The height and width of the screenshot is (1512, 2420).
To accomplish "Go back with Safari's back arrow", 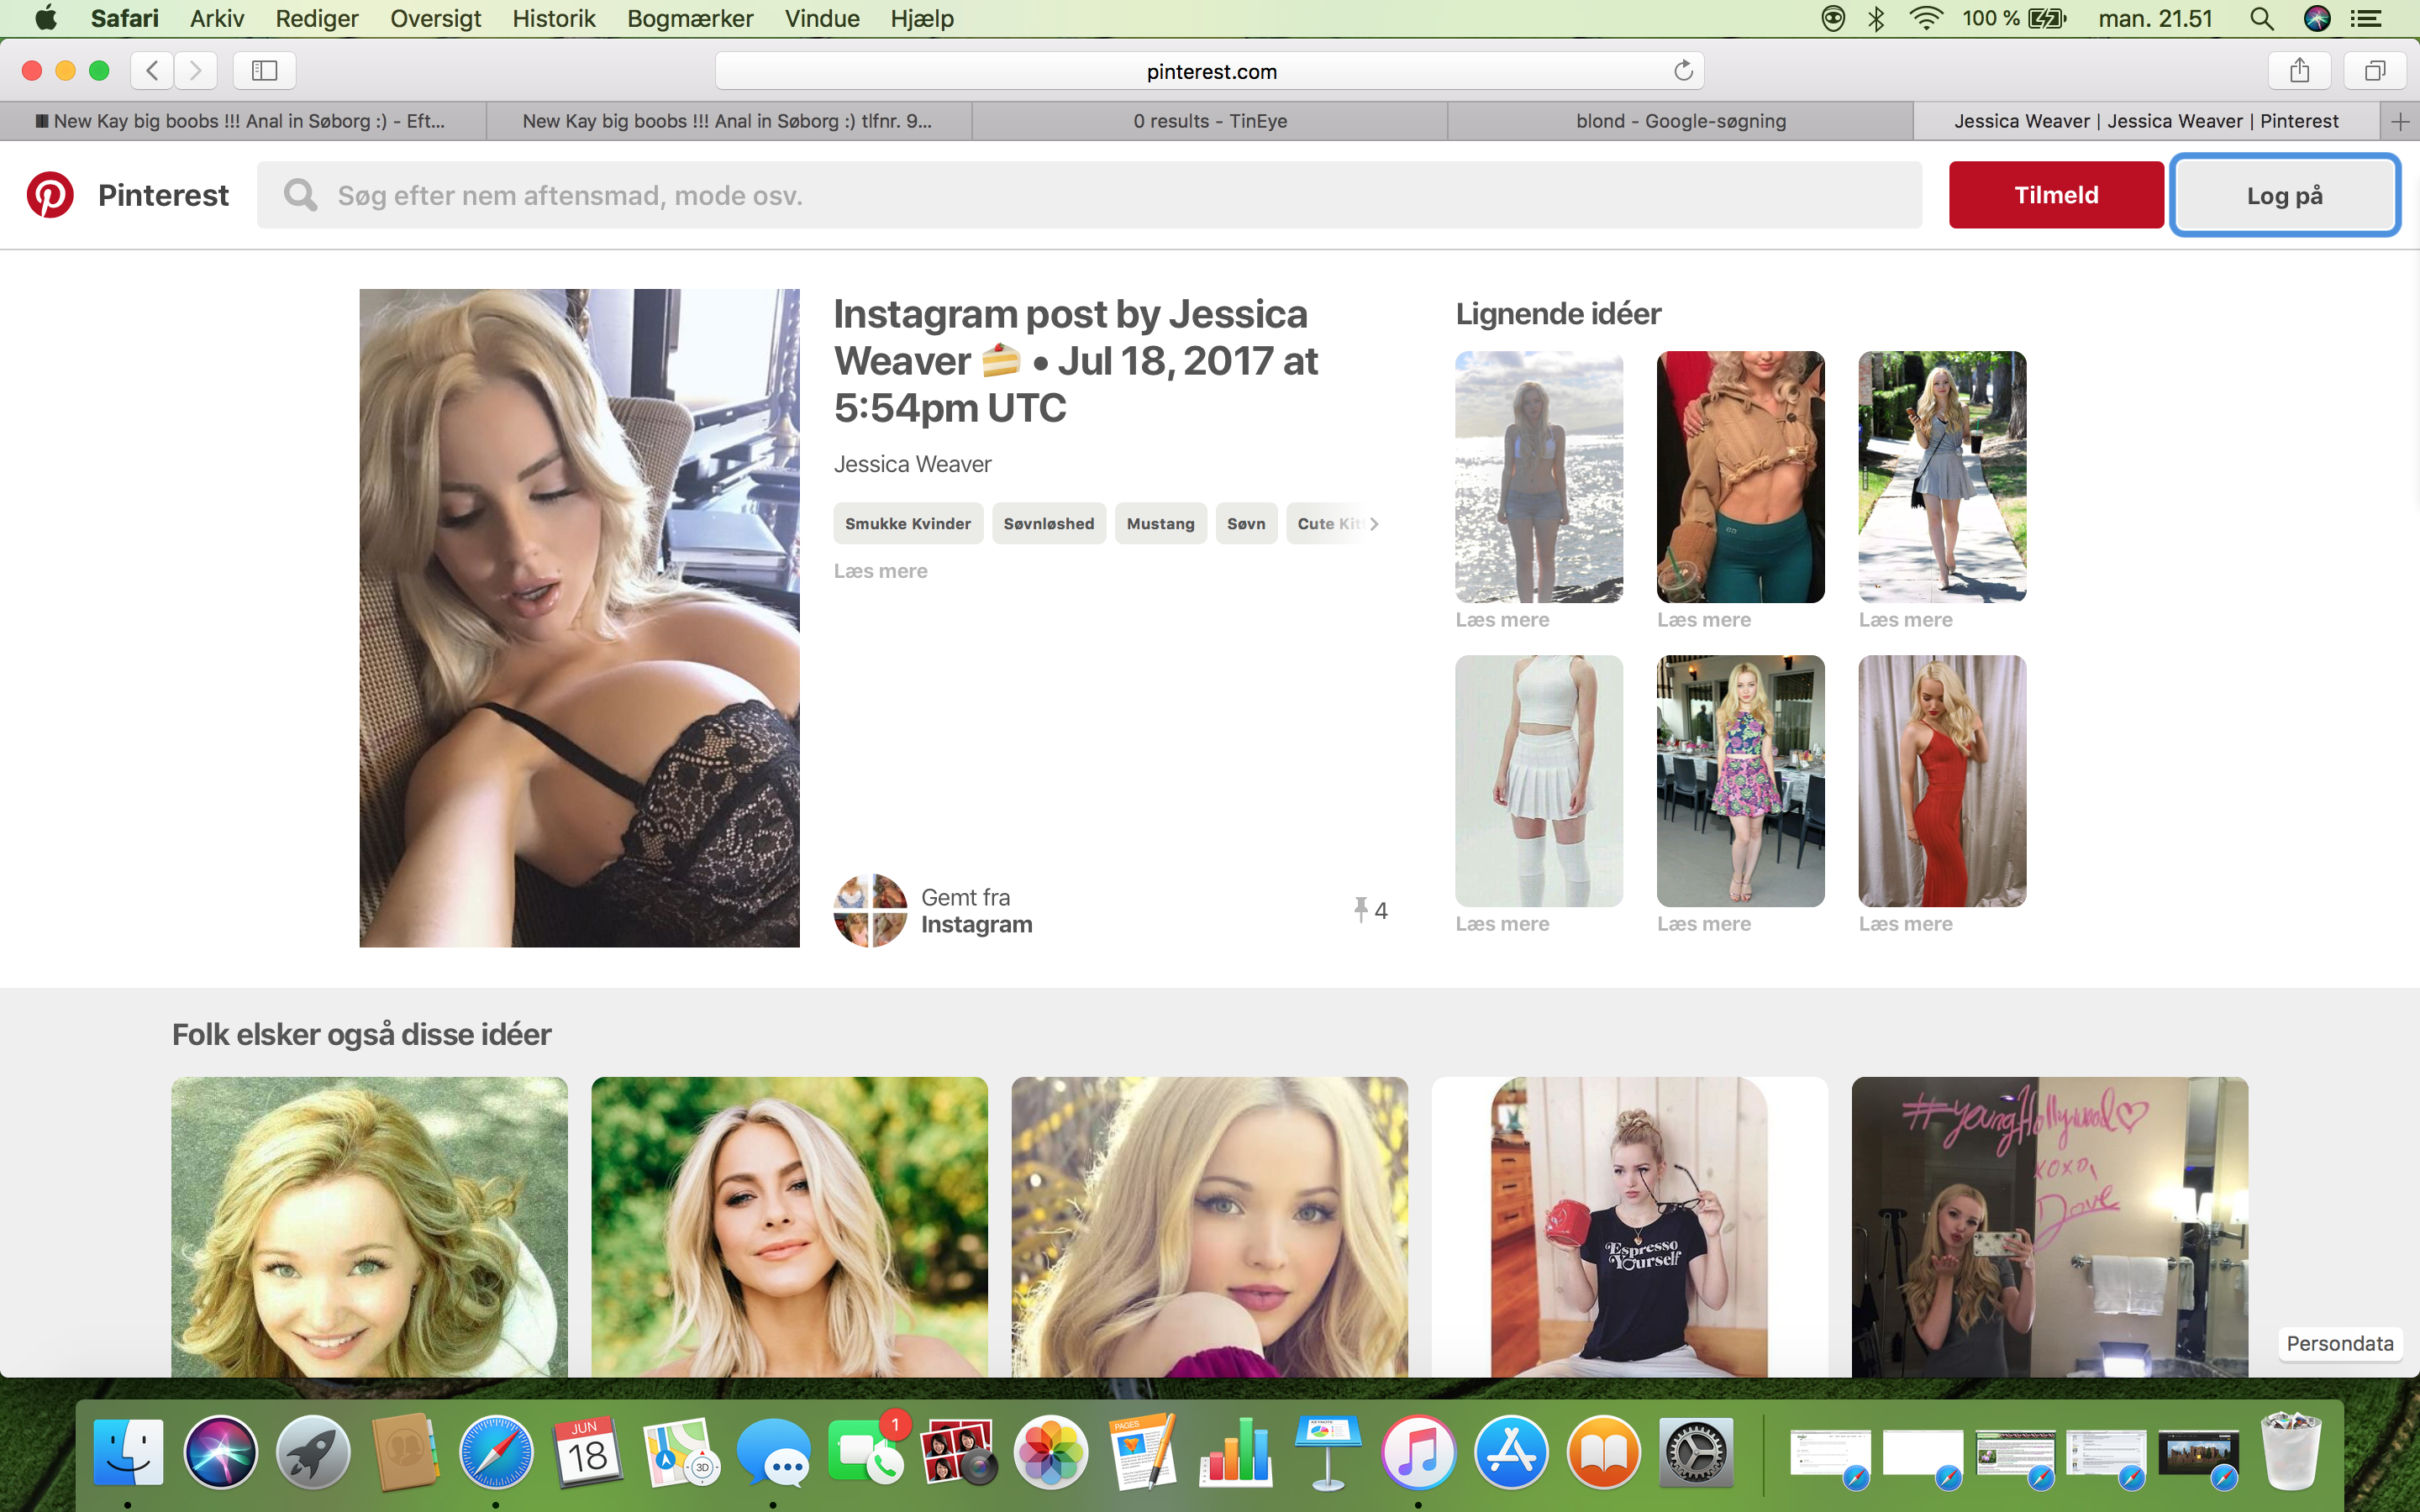I will tap(152, 70).
